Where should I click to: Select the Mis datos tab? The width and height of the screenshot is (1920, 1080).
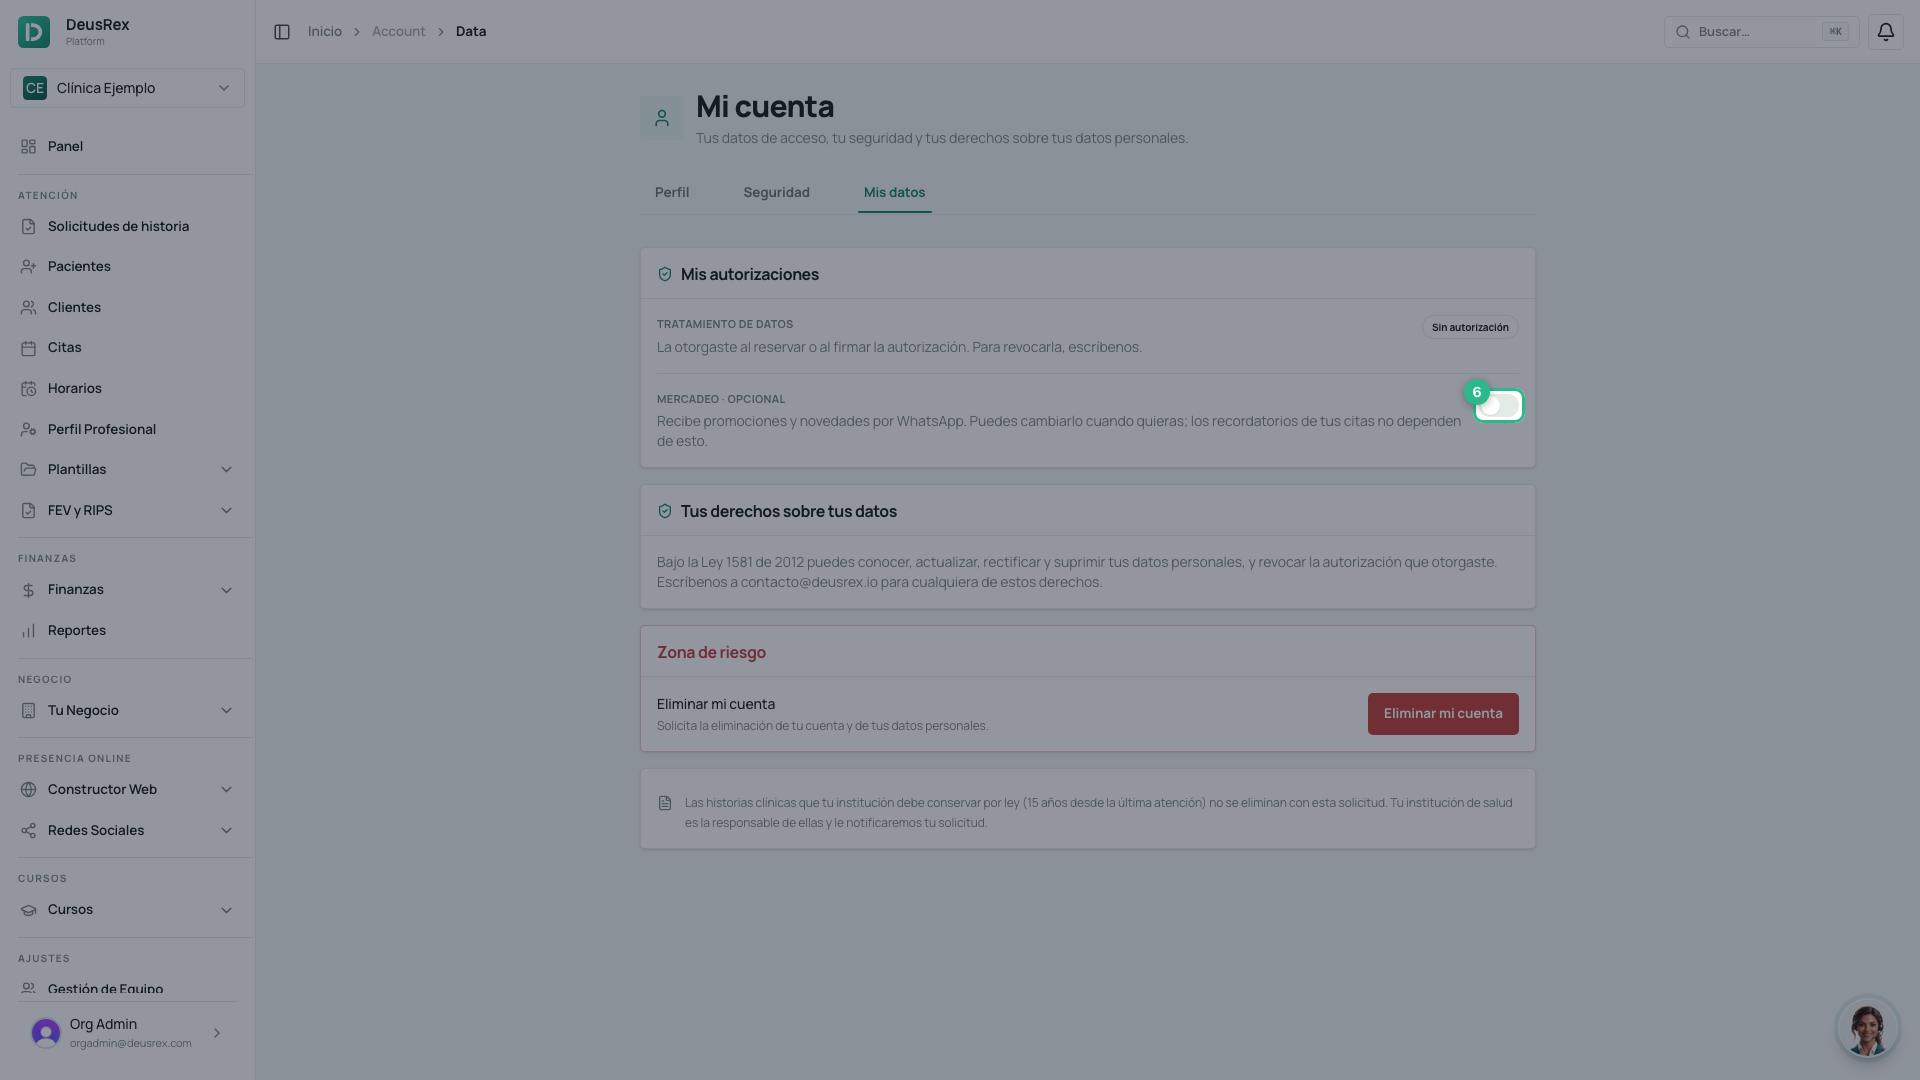894,192
